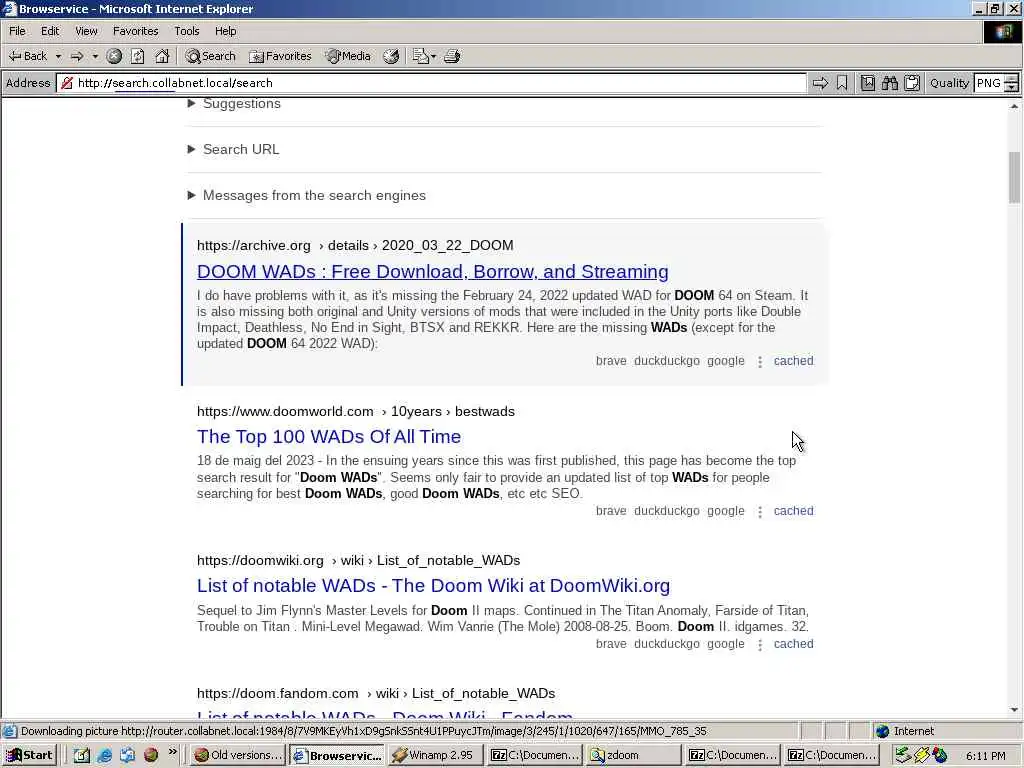This screenshot has width=1024, height=768.
Task: Click the Browservice taskbar button
Action: point(337,755)
